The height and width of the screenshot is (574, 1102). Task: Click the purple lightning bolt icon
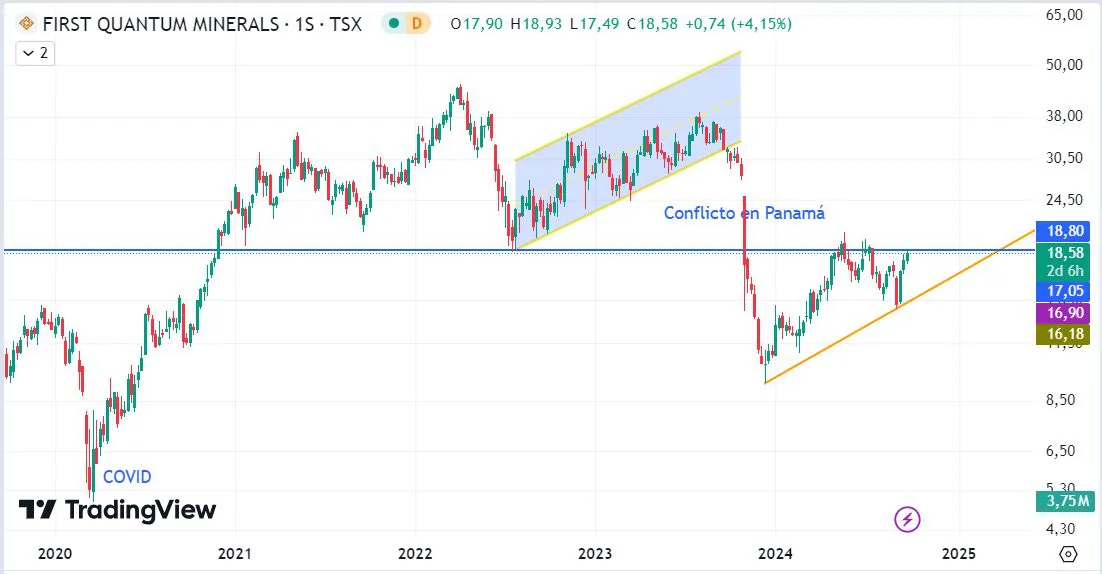[x=907, y=519]
